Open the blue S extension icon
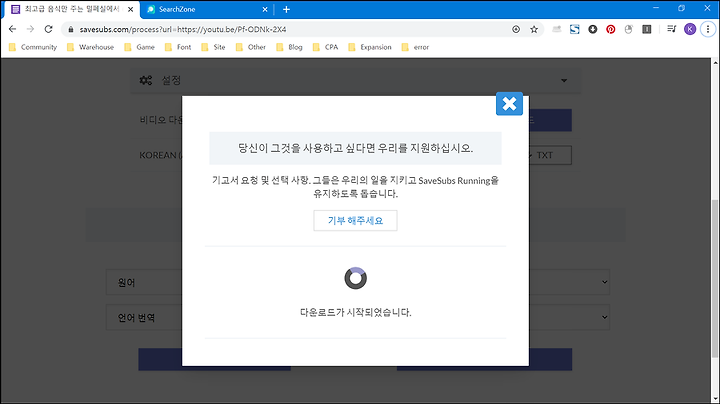This screenshot has width=720, height=404. pyautogui.click(x=574, y=29)
